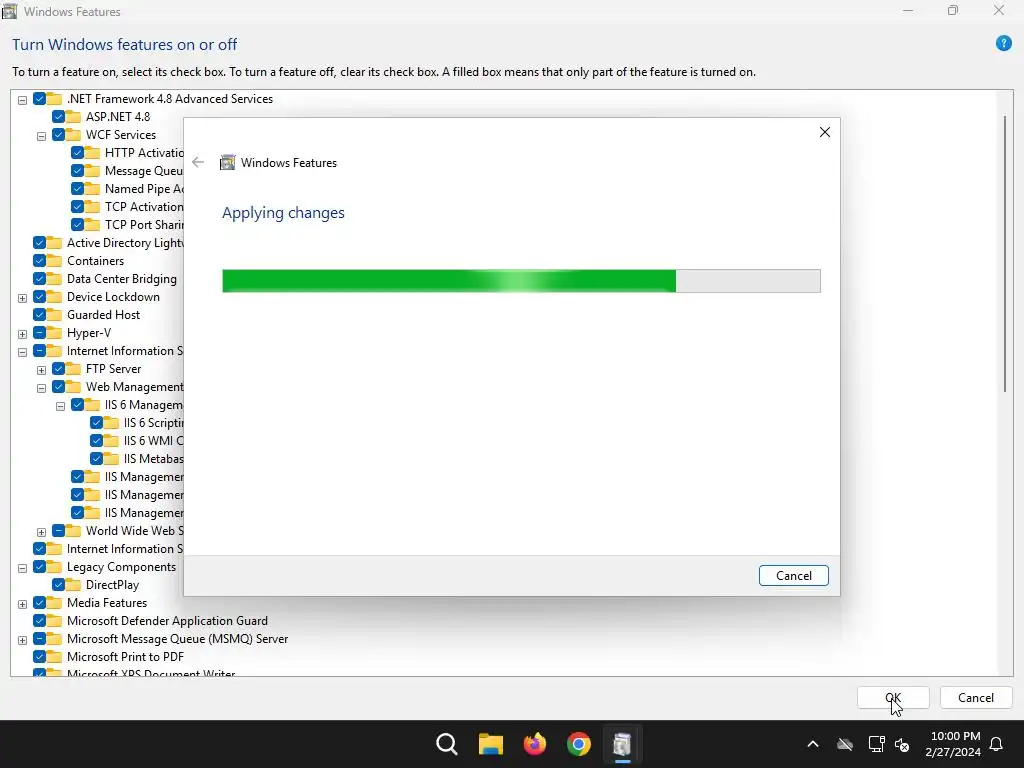This screenshot has height=768, width=1024.
Task: Toggle the Microsoft Defender Application Guard checkbox
Action: (x=39, y=620)
